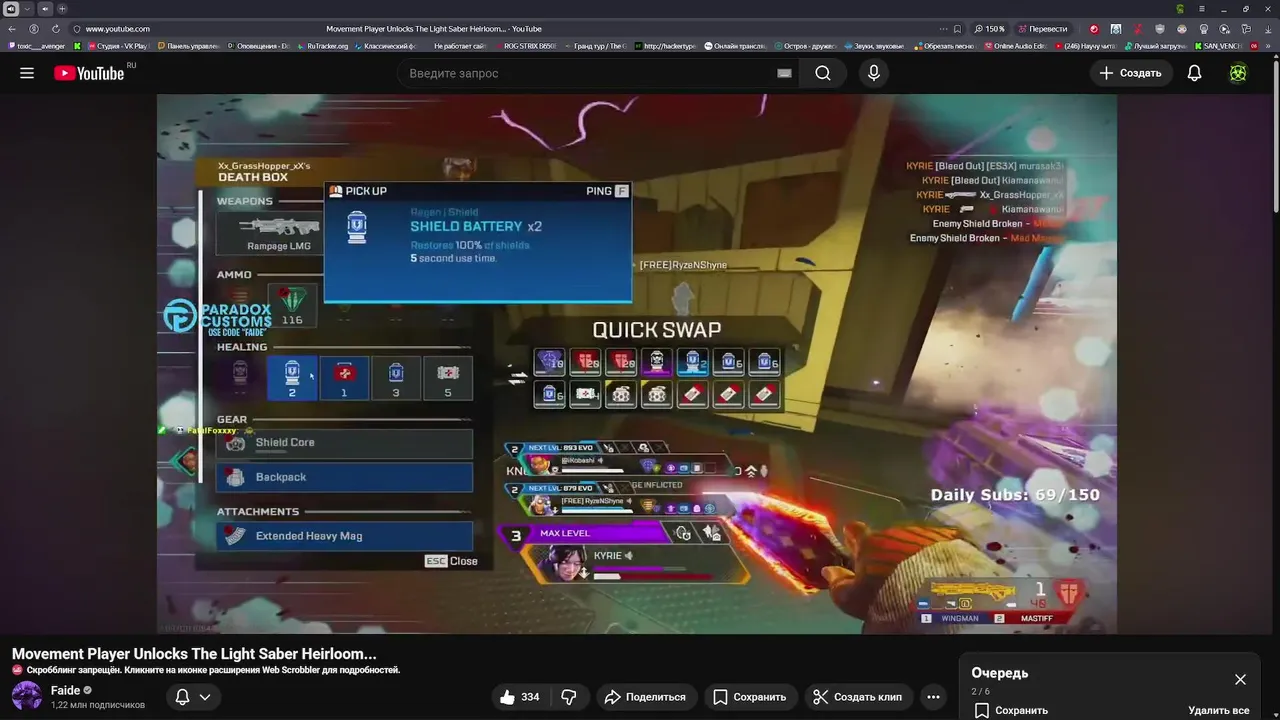This screenshot has width=1280, height=720.
Task: Open the SAN_VENCH bookmark
Action: coord(1216,46)
